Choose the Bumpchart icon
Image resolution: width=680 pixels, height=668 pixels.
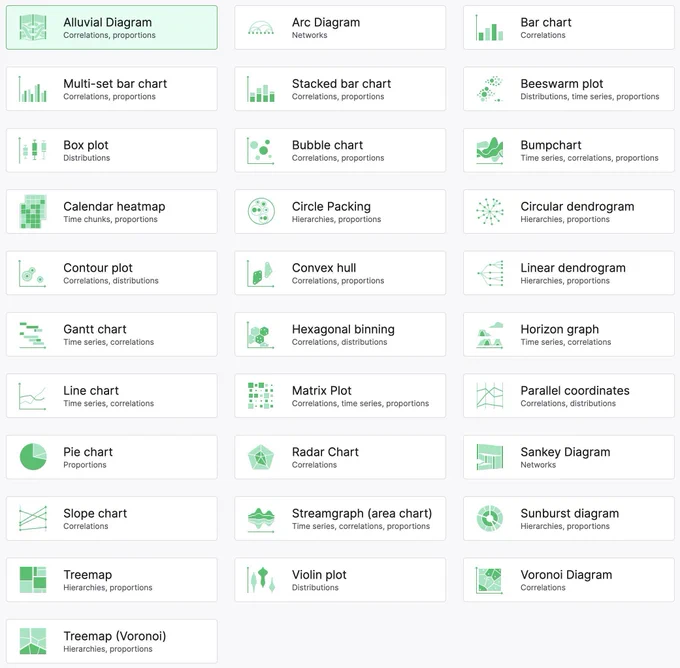pyautogui.click(x=490, y=150)
